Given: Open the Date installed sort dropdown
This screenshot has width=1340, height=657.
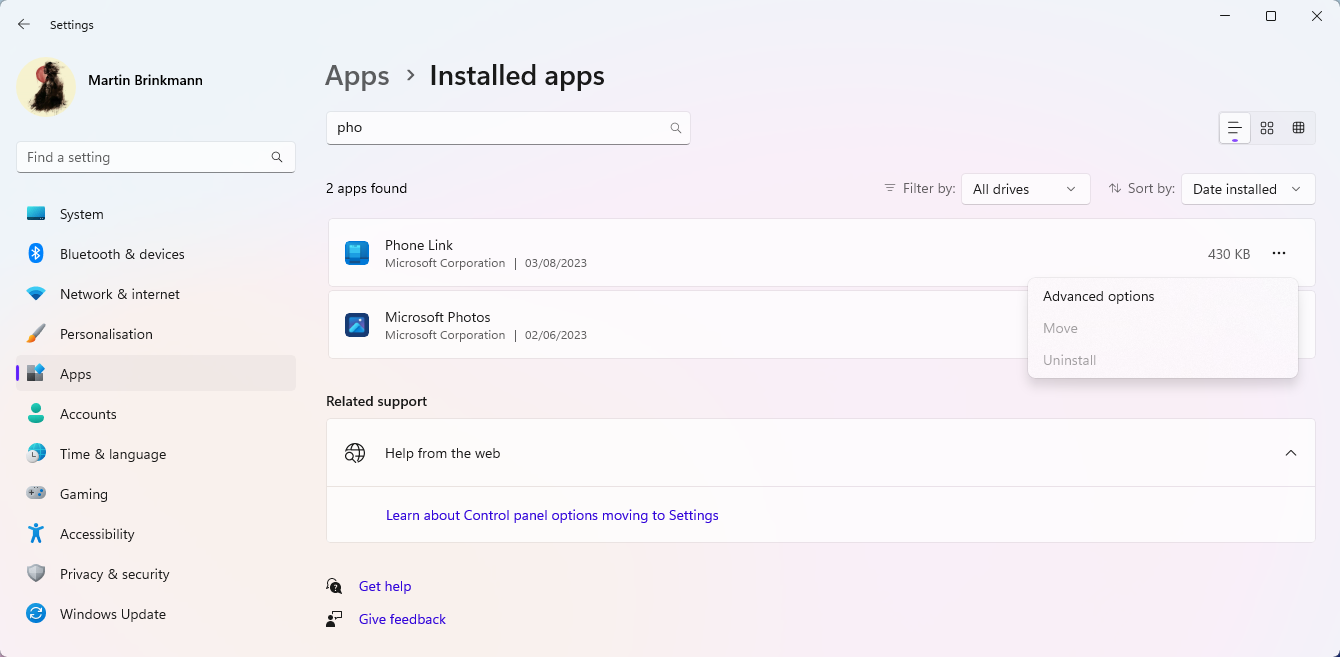Looking at the screenshot, I should coord(1248,189).
